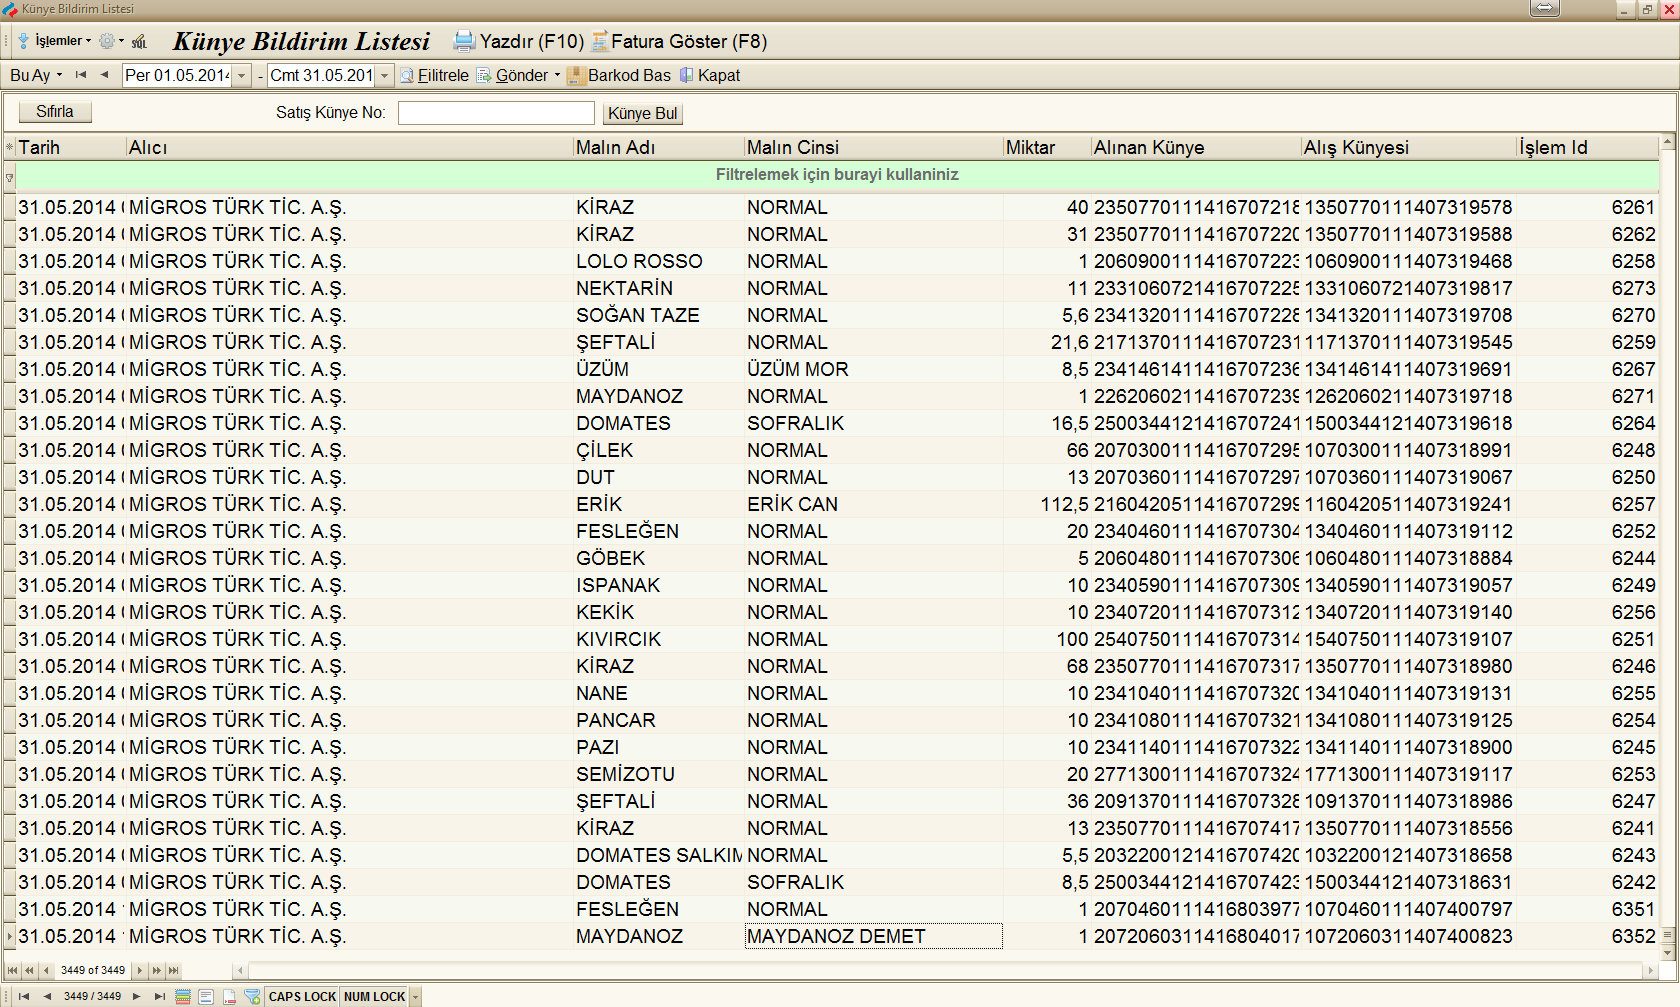Image resolution: width=1680 pixels, height=1007 pixels.
Task: Select the SEMİZOTU row product cell
Action: [x=658, y=774]
